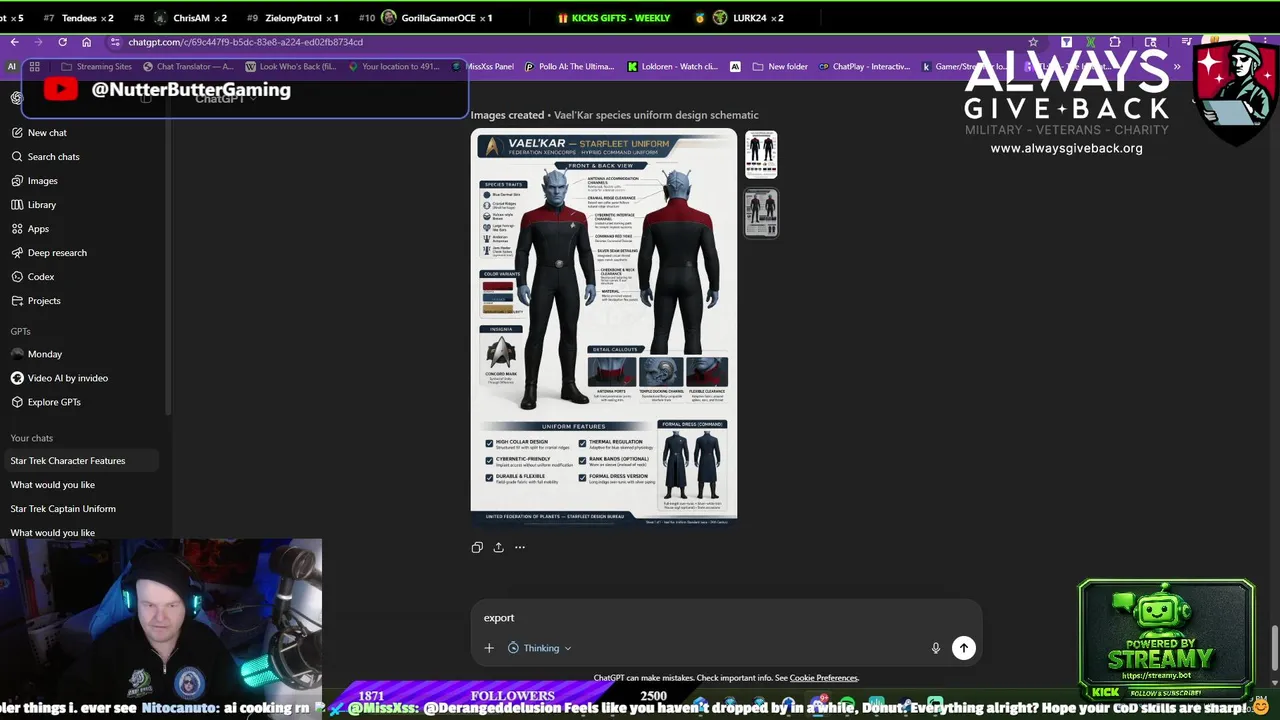Select the Monday GPT
Screen dimensions: 1280x720
click(38, 354)
